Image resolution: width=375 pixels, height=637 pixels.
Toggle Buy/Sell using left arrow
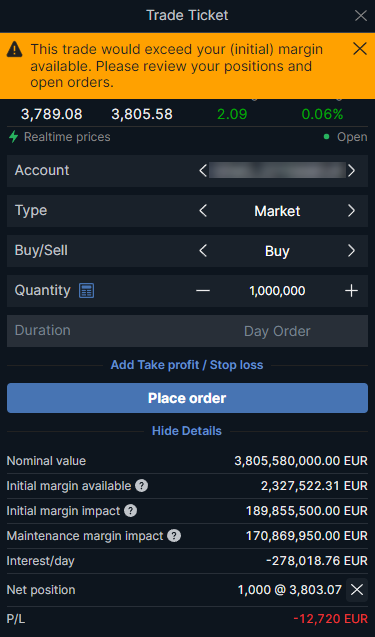tap(203, 251)
